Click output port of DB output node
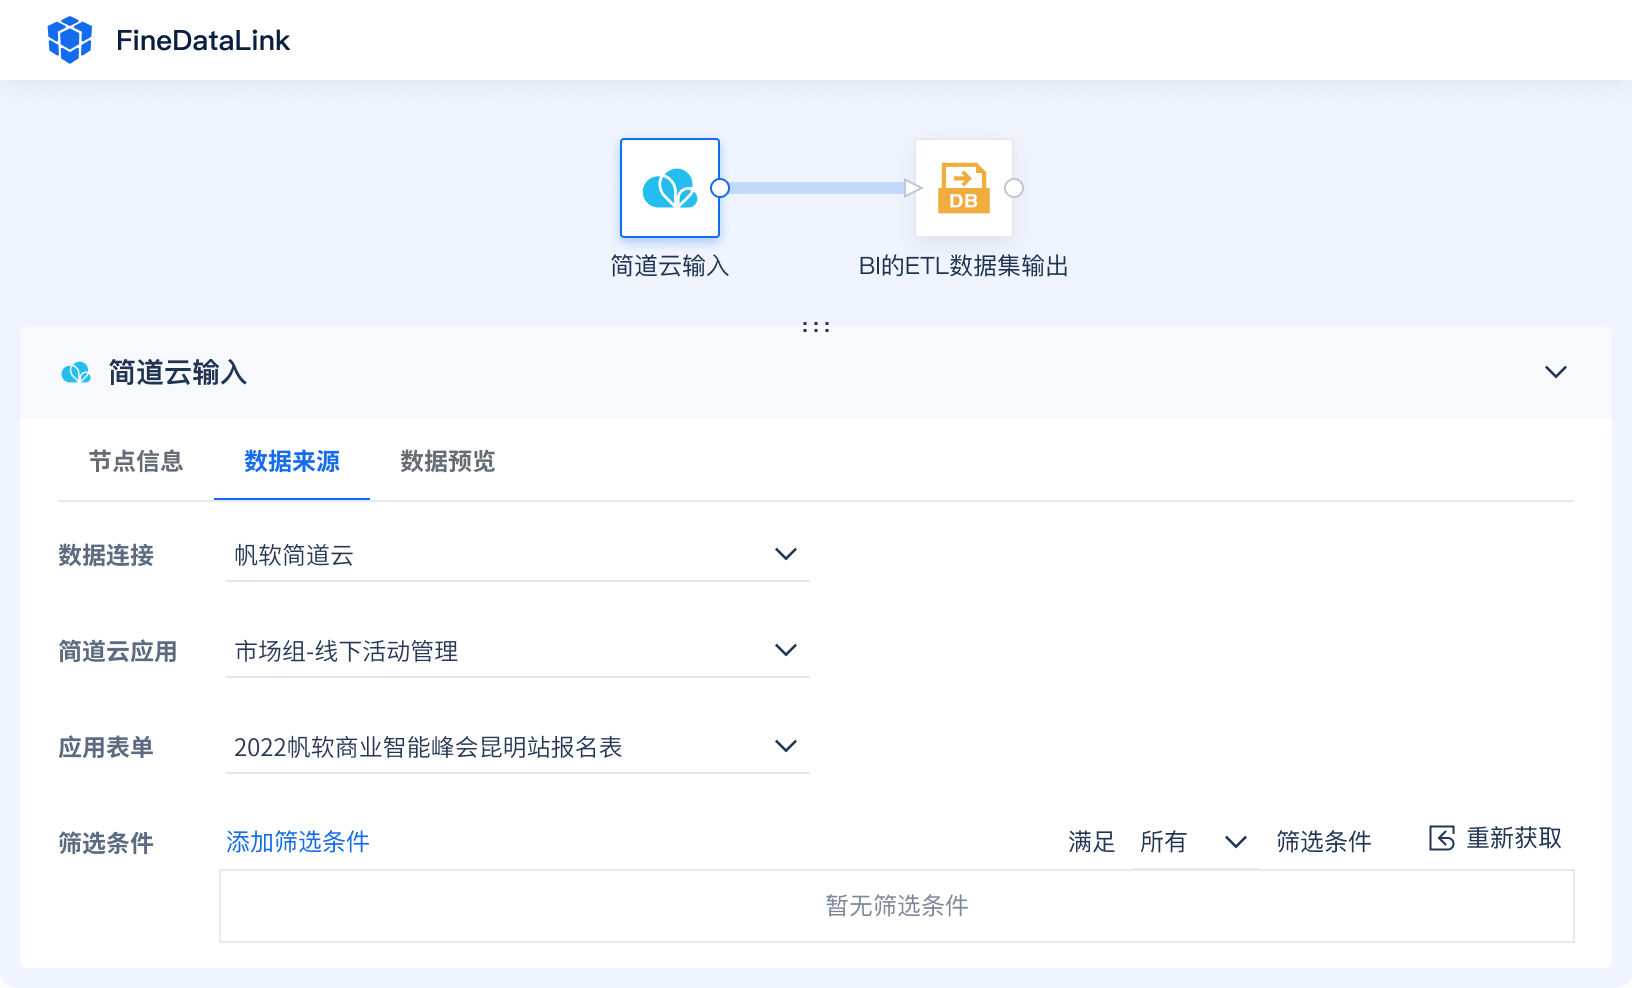 tap(1014, 188)
